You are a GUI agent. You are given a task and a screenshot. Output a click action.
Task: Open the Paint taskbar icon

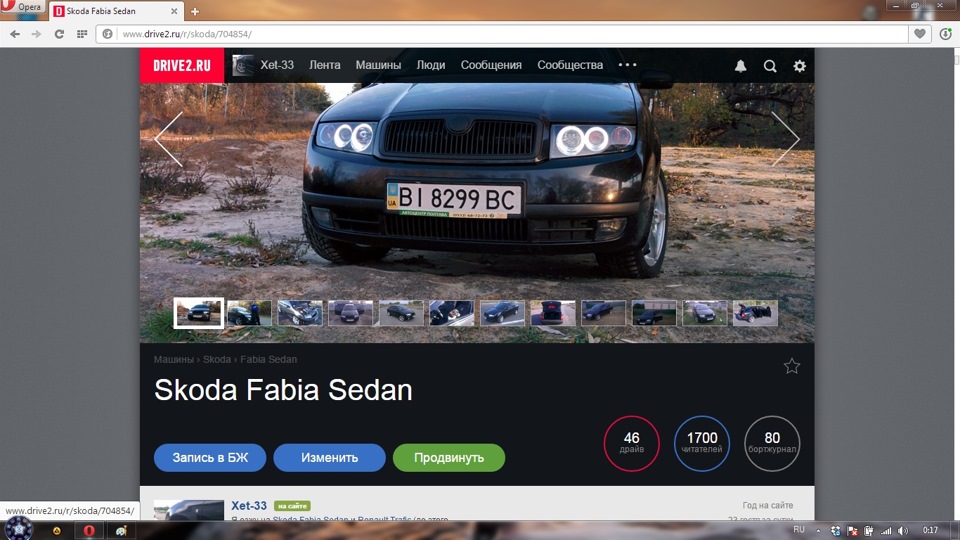click(x=121, y=531)
